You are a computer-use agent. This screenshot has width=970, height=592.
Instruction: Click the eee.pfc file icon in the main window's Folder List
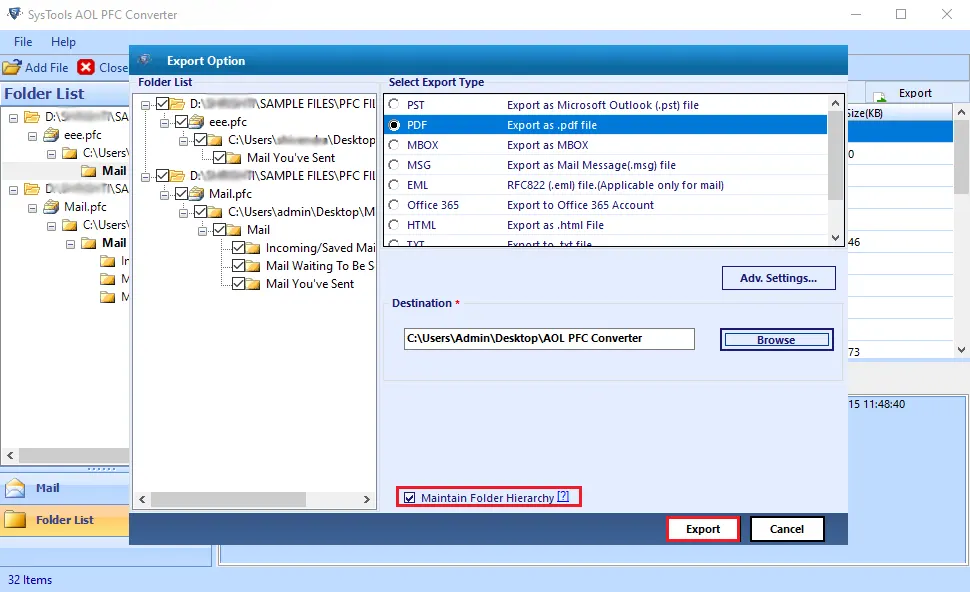tap(51, 135)
